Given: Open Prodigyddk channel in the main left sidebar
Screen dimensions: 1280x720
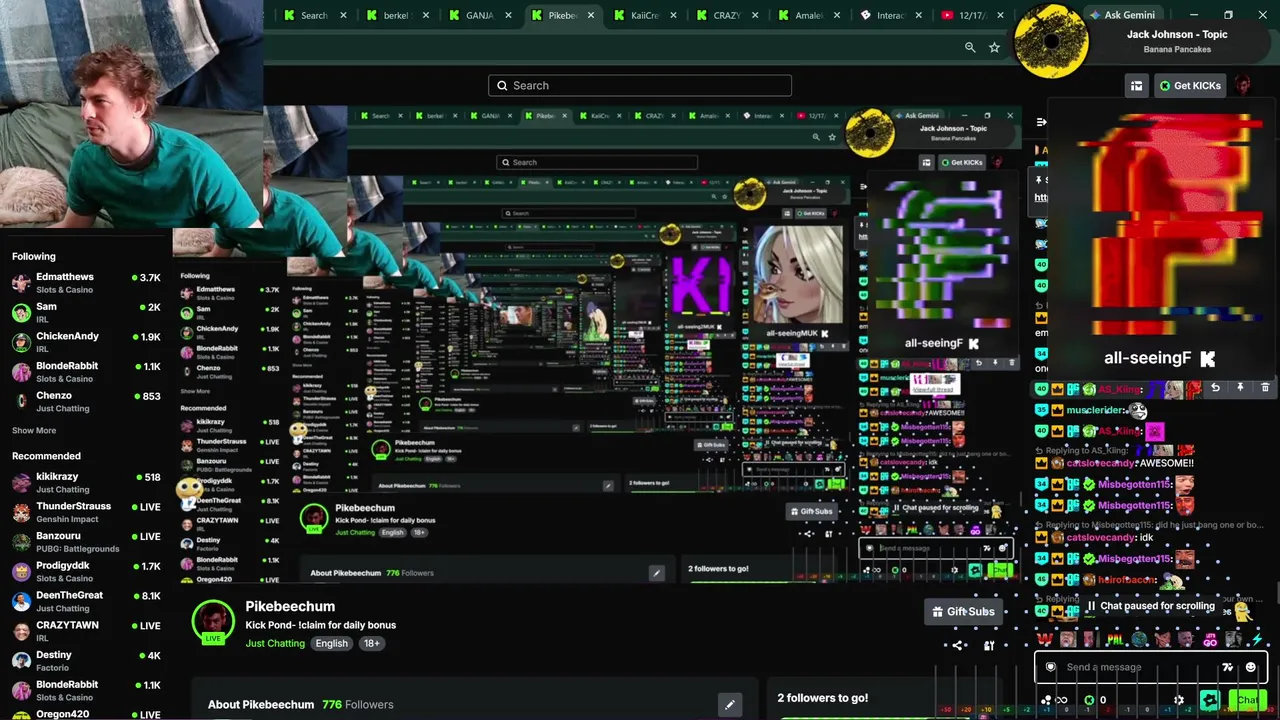Looking at the screenshot, I should click(86, 571).
